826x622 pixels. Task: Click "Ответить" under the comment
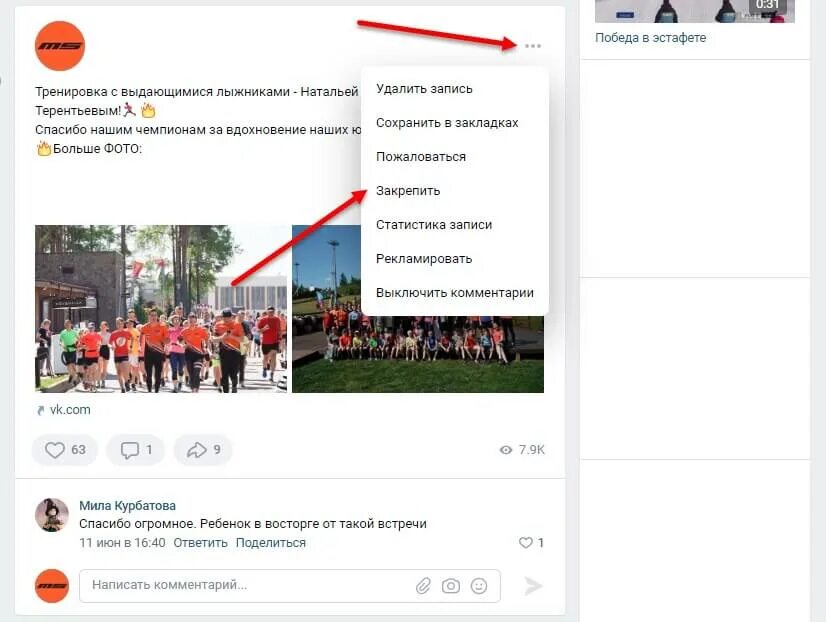(200, 542)
